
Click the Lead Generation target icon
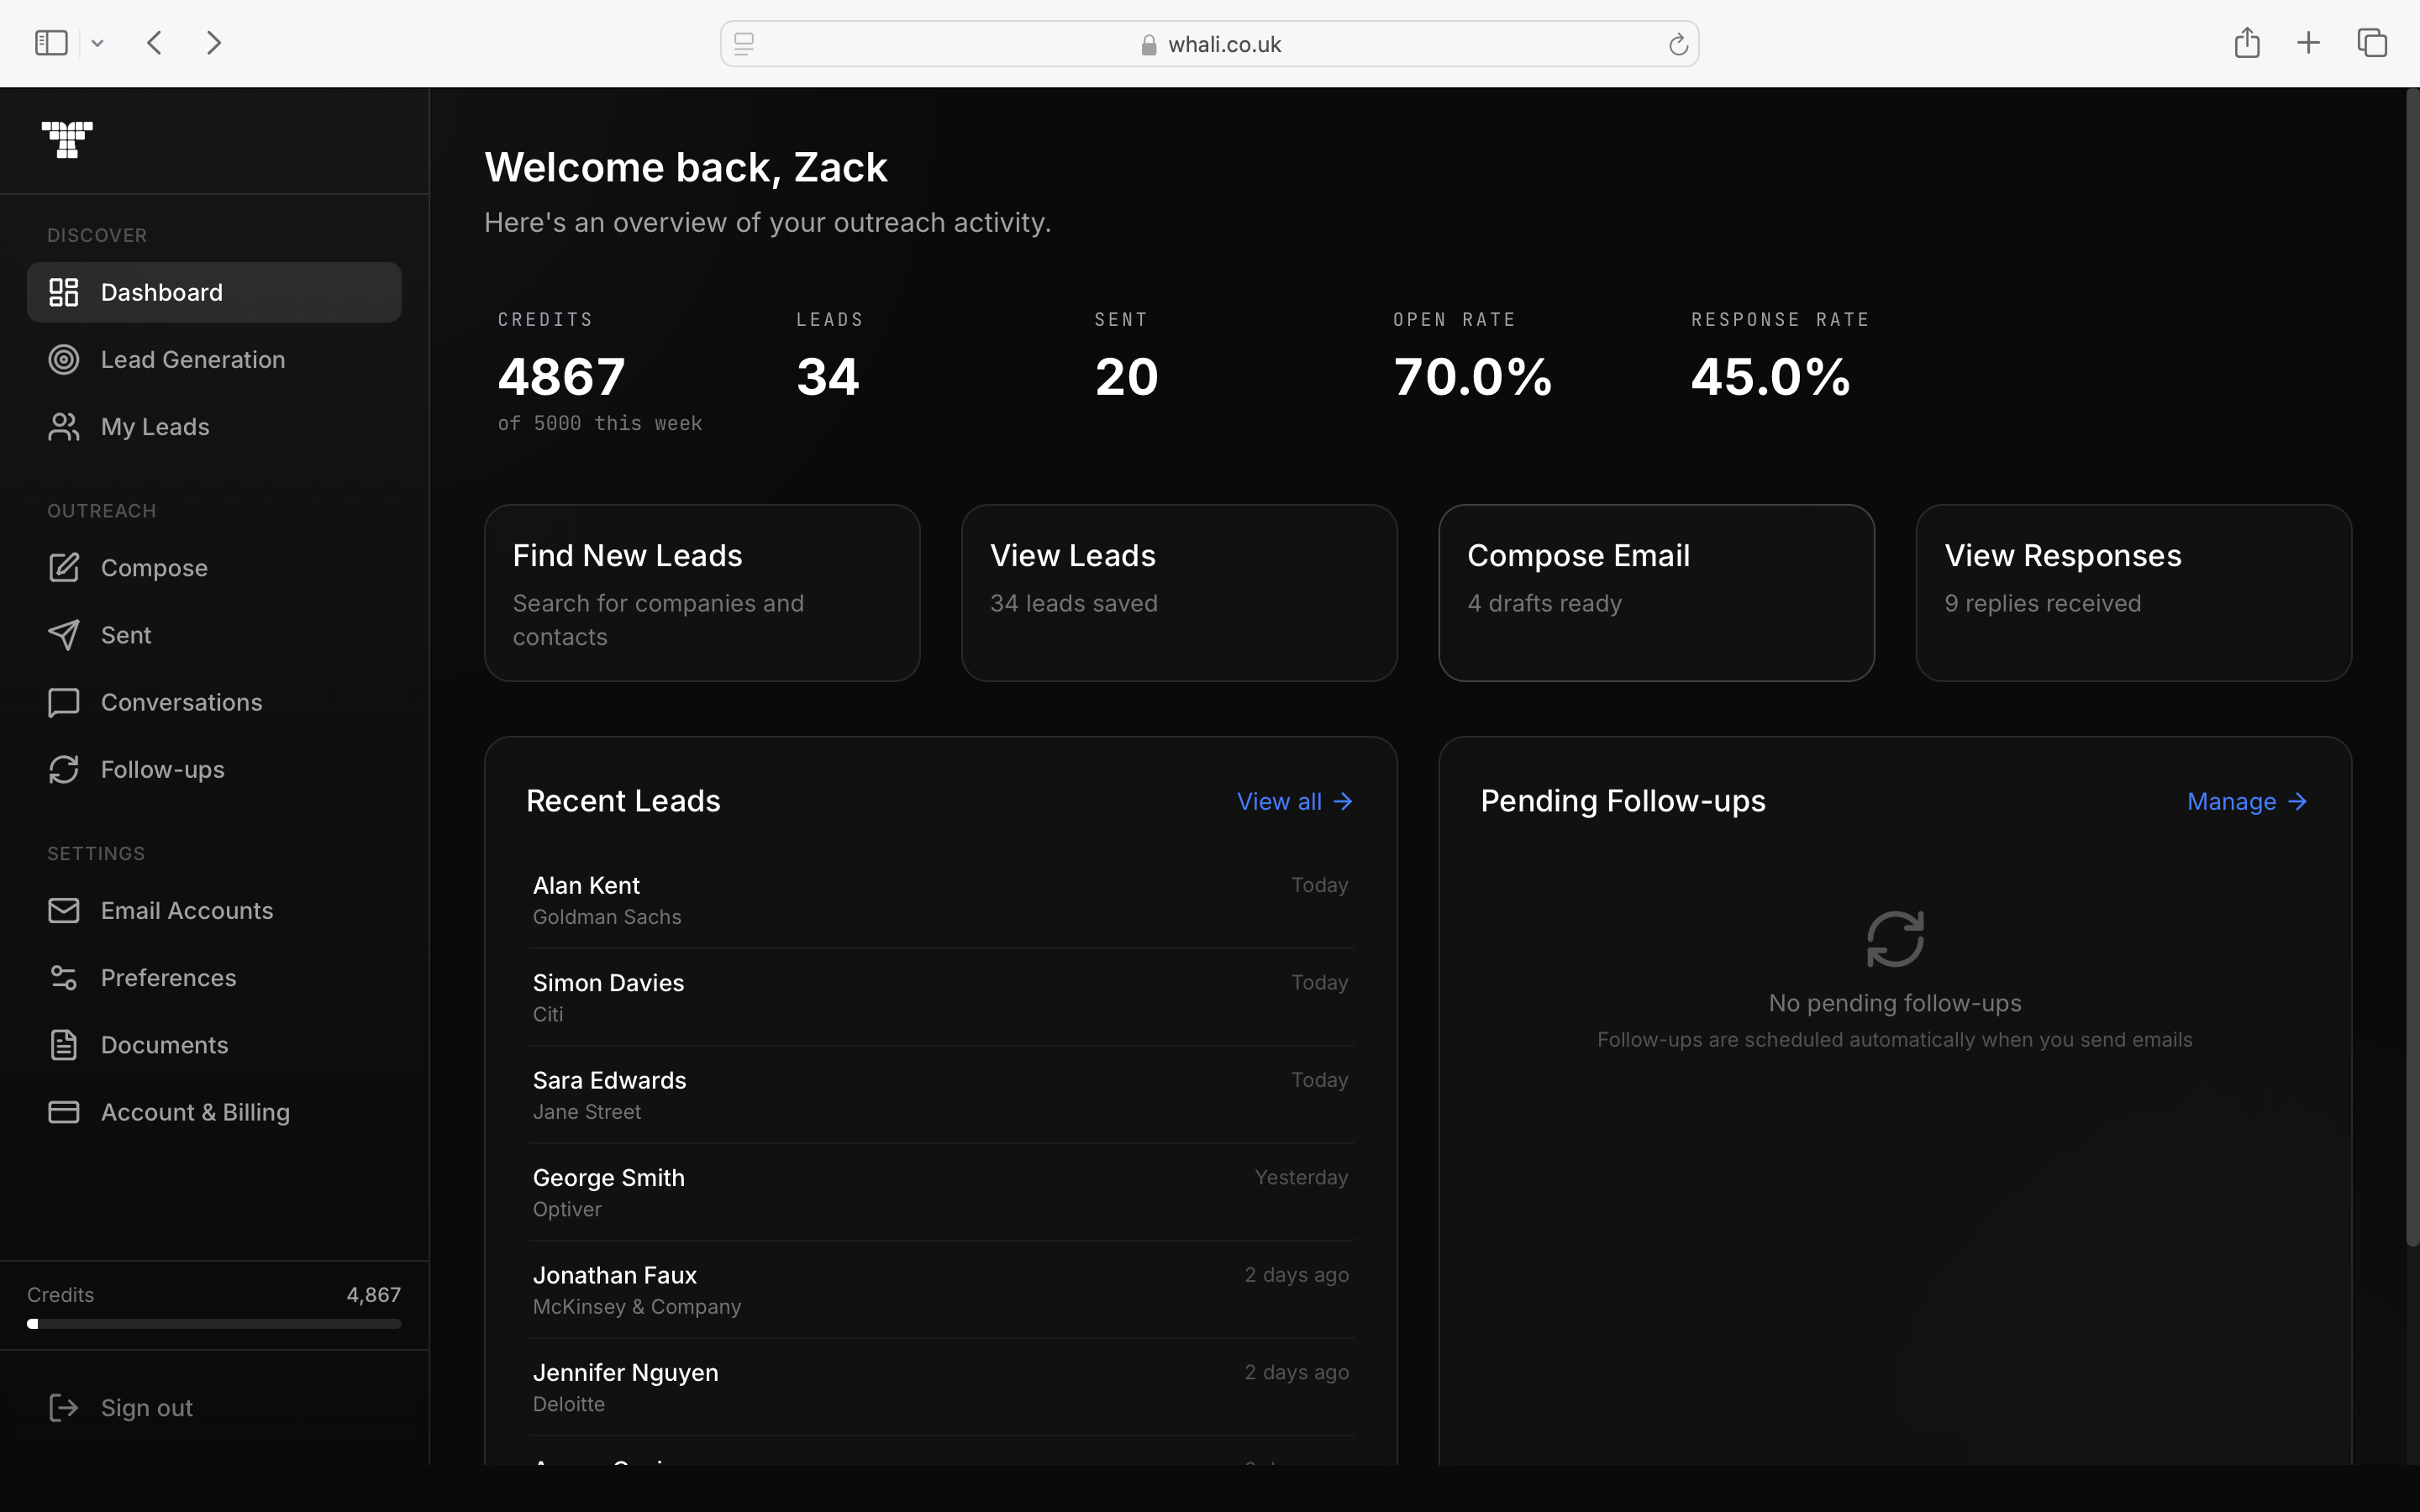pos(63,359)
